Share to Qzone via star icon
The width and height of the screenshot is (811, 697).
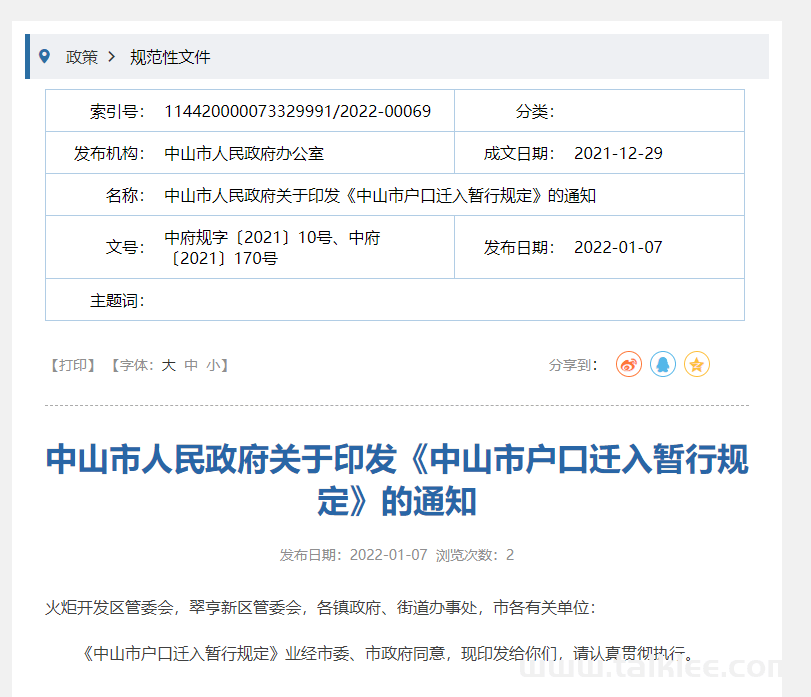click(696, 365)
